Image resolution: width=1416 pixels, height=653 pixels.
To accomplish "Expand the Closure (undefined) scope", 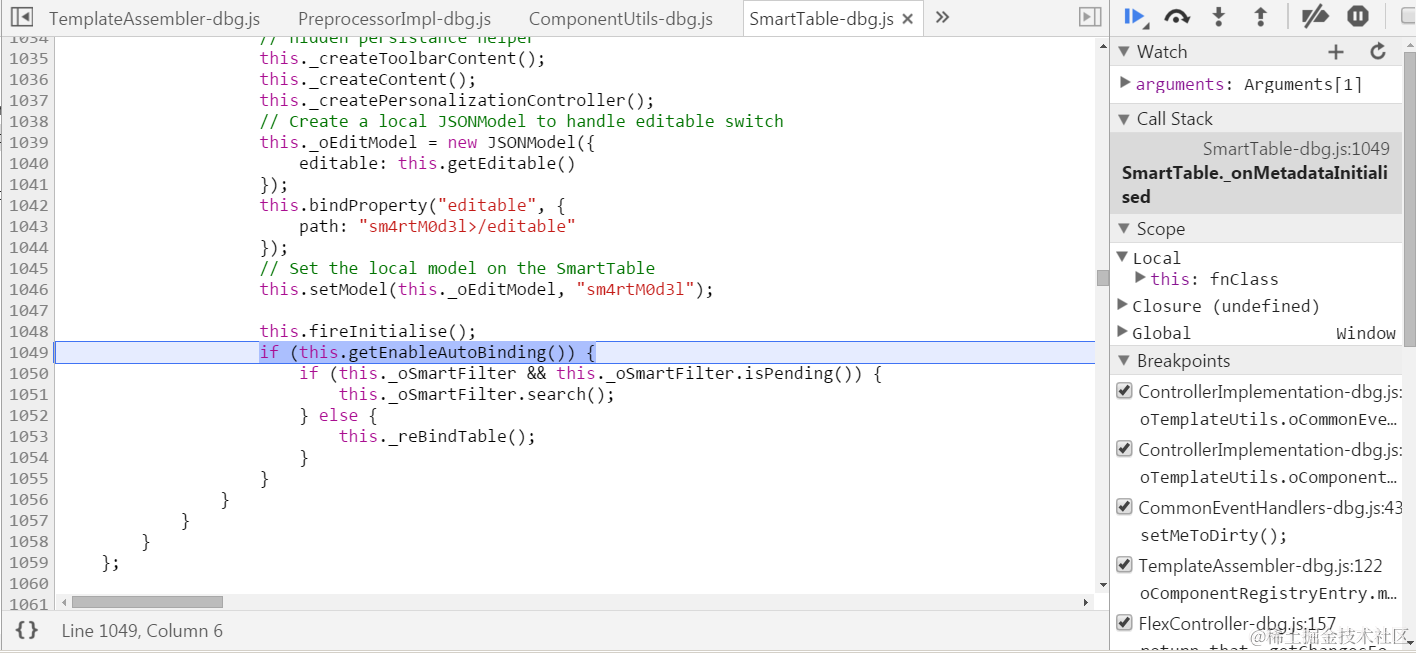I will click(x=1122, y=305).
